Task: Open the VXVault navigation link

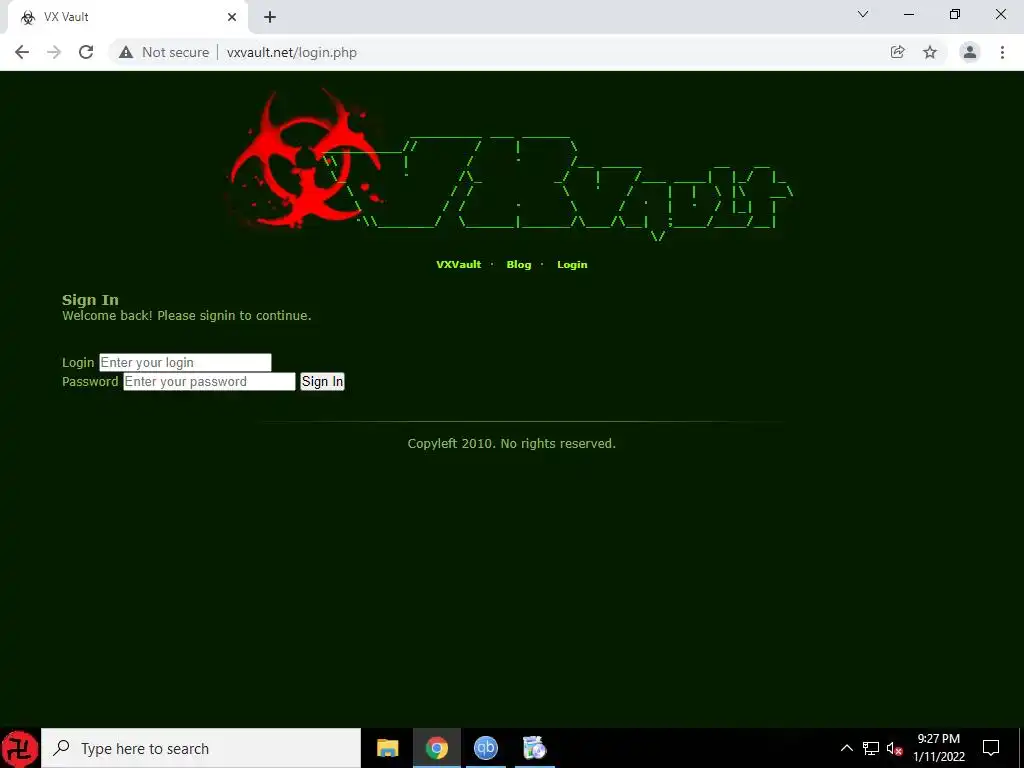Action: [x=458, y=264]
